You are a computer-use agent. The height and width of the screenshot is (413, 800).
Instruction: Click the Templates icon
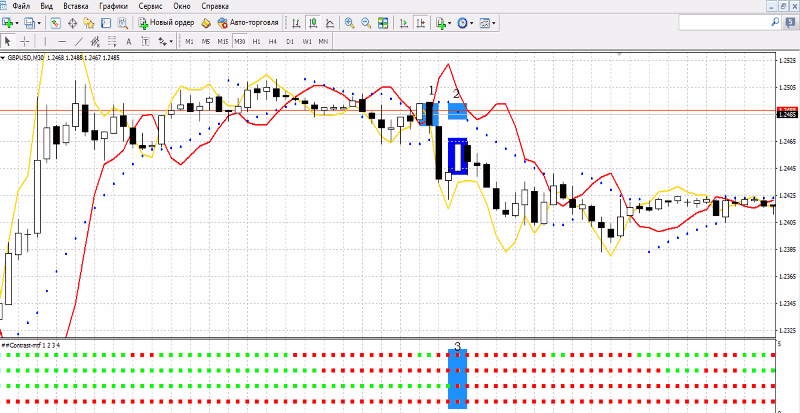coord(485,23)
